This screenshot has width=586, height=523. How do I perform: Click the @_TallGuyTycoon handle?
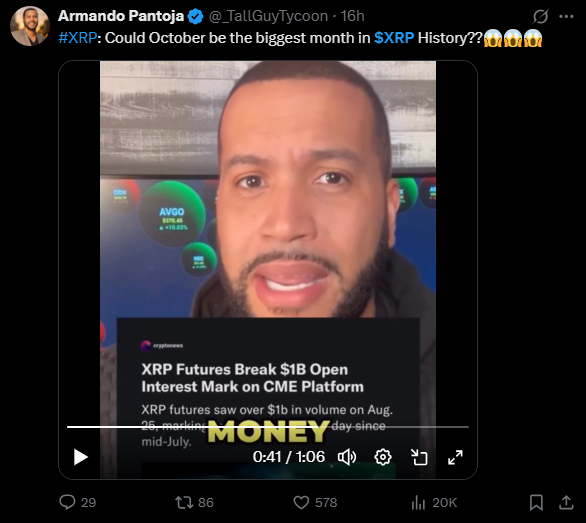click(268, 16)
